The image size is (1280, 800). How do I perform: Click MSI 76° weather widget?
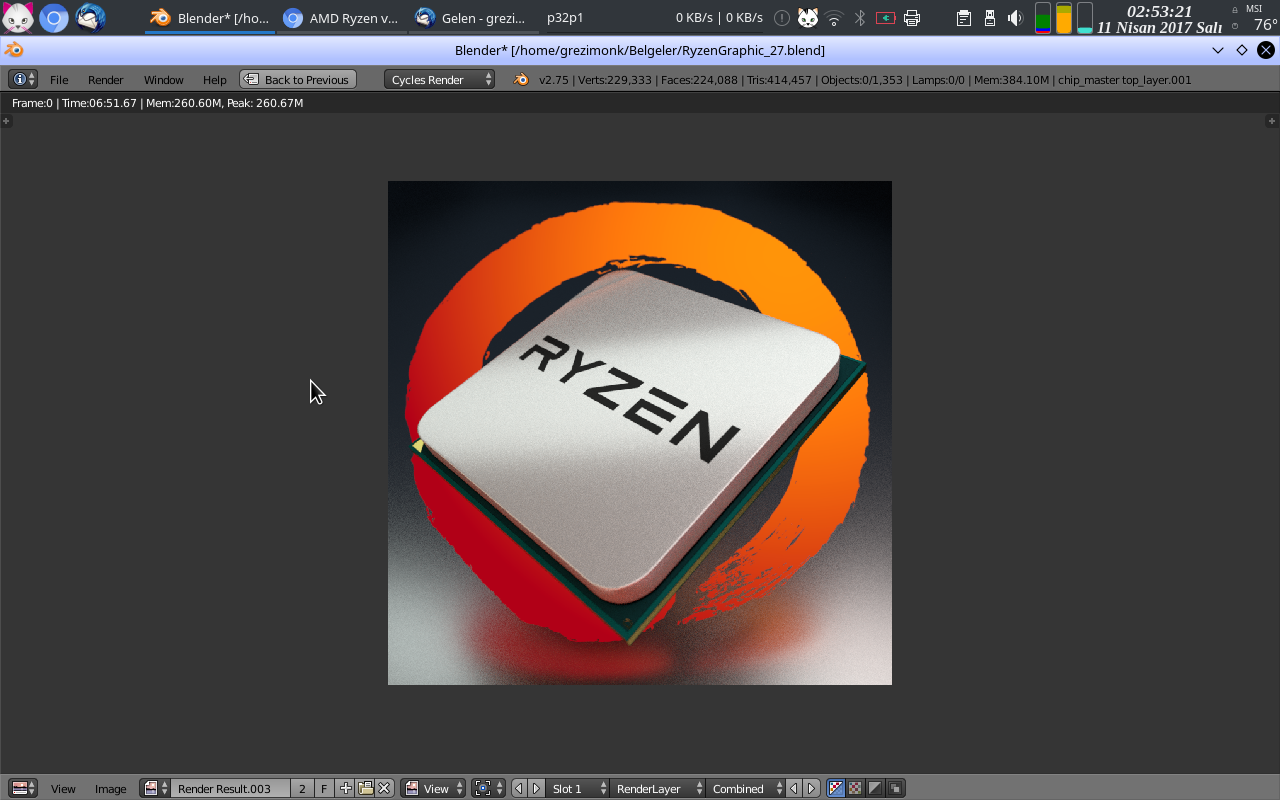[x=1254, y=18]
